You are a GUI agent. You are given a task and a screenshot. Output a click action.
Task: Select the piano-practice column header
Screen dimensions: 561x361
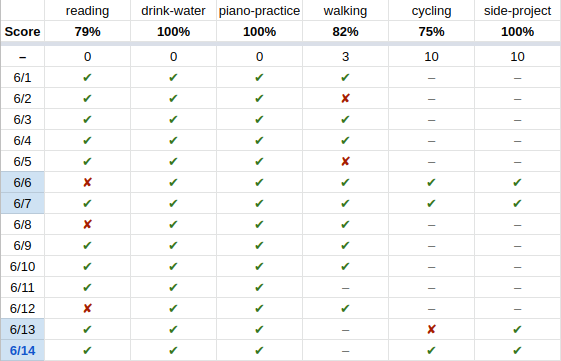click(259, 11)
